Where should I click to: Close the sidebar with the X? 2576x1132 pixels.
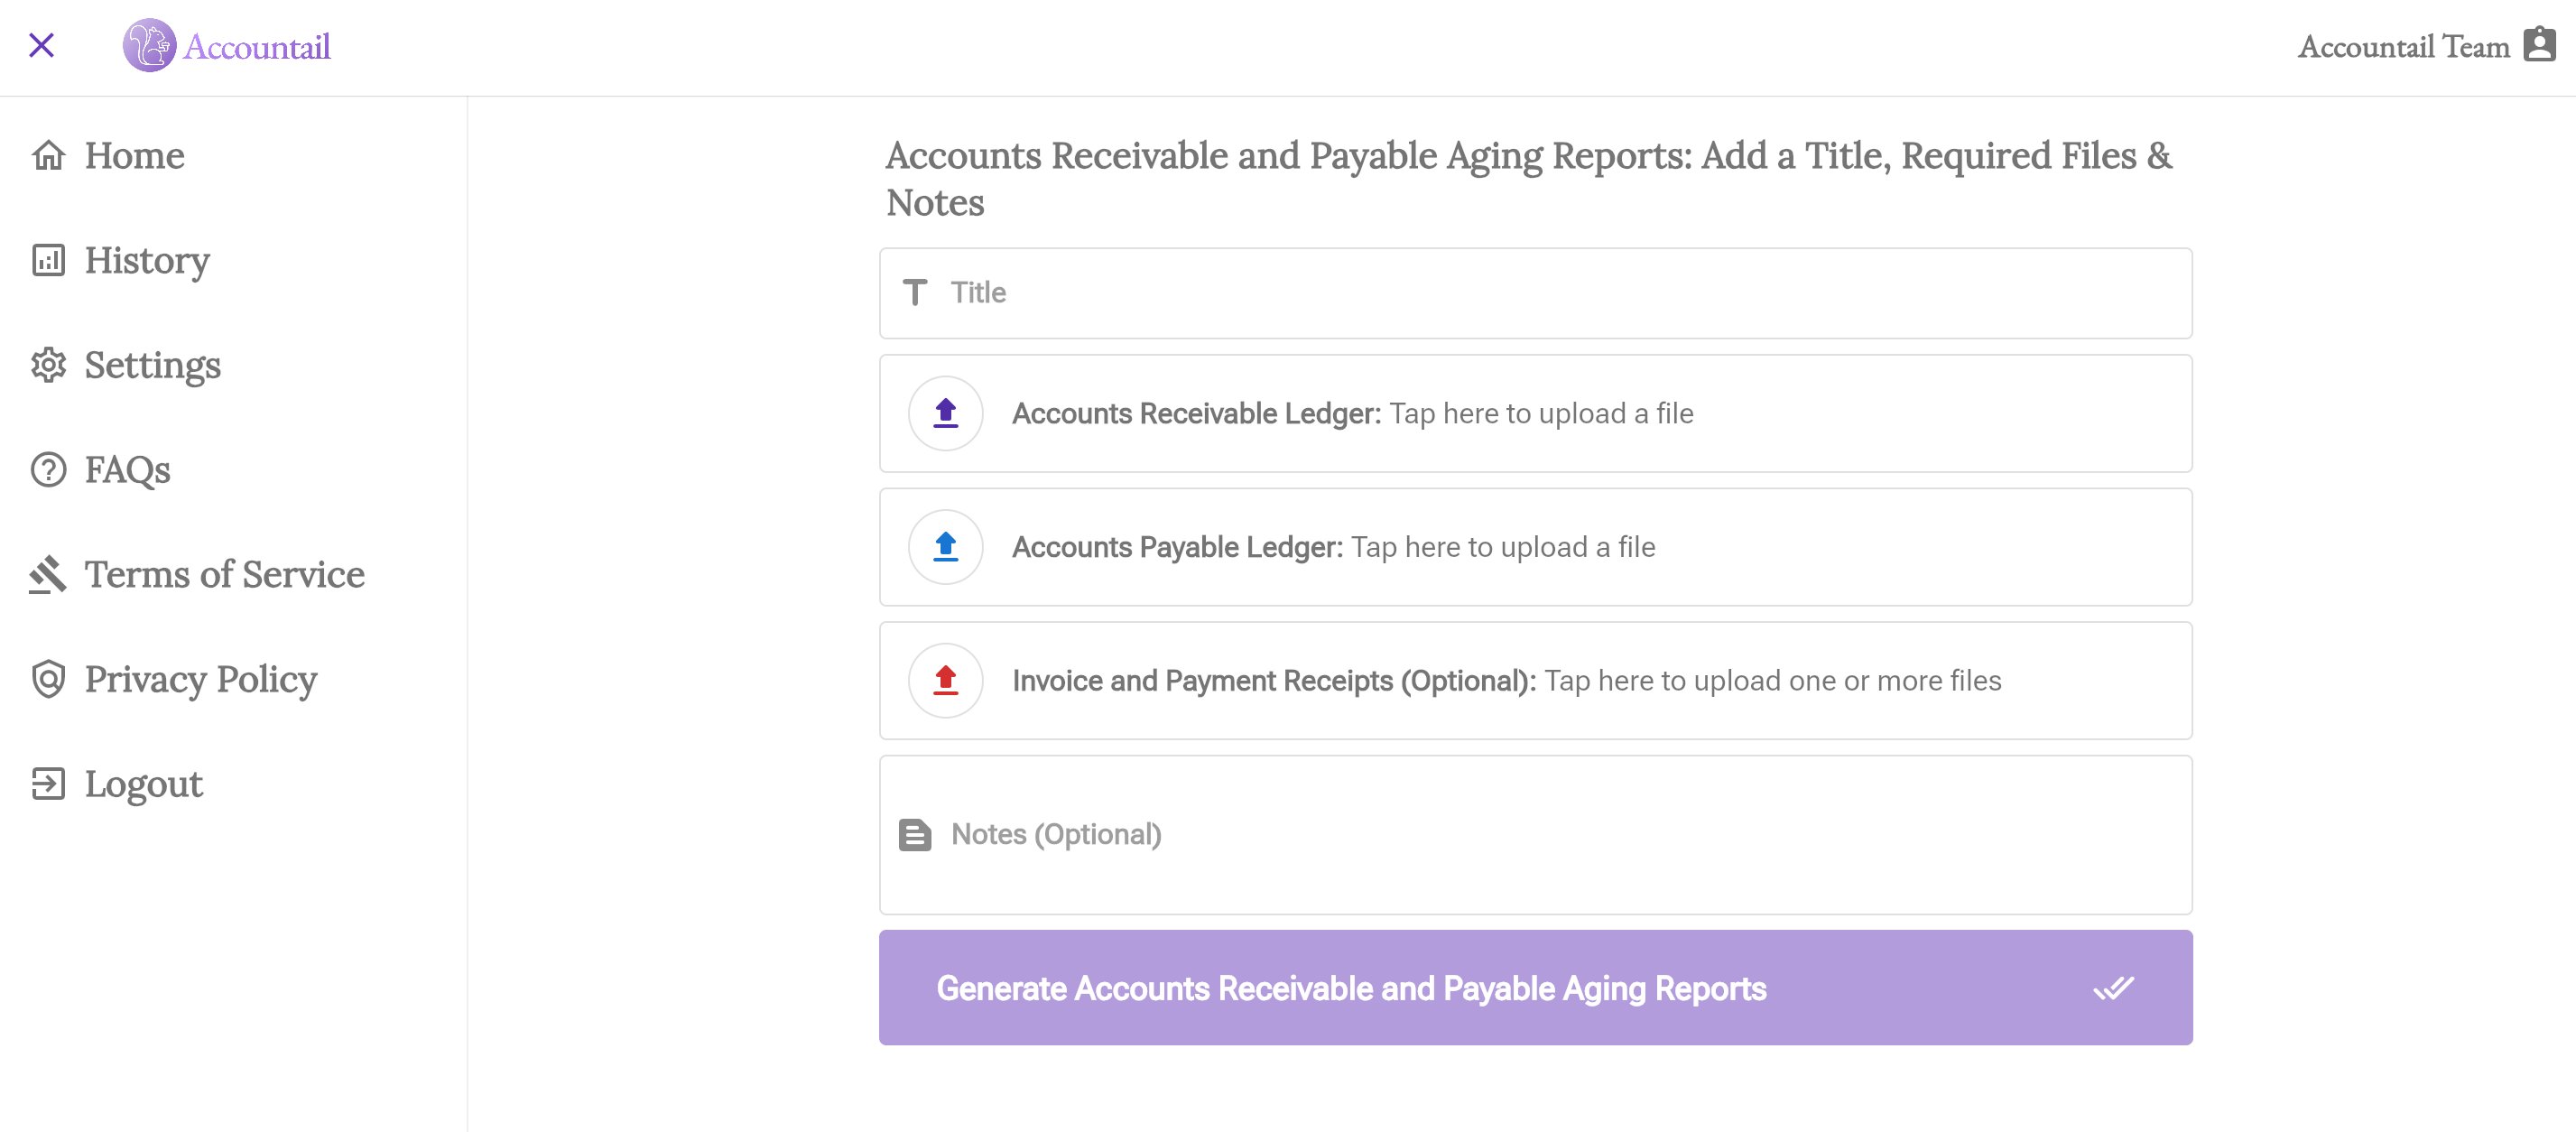42,46
